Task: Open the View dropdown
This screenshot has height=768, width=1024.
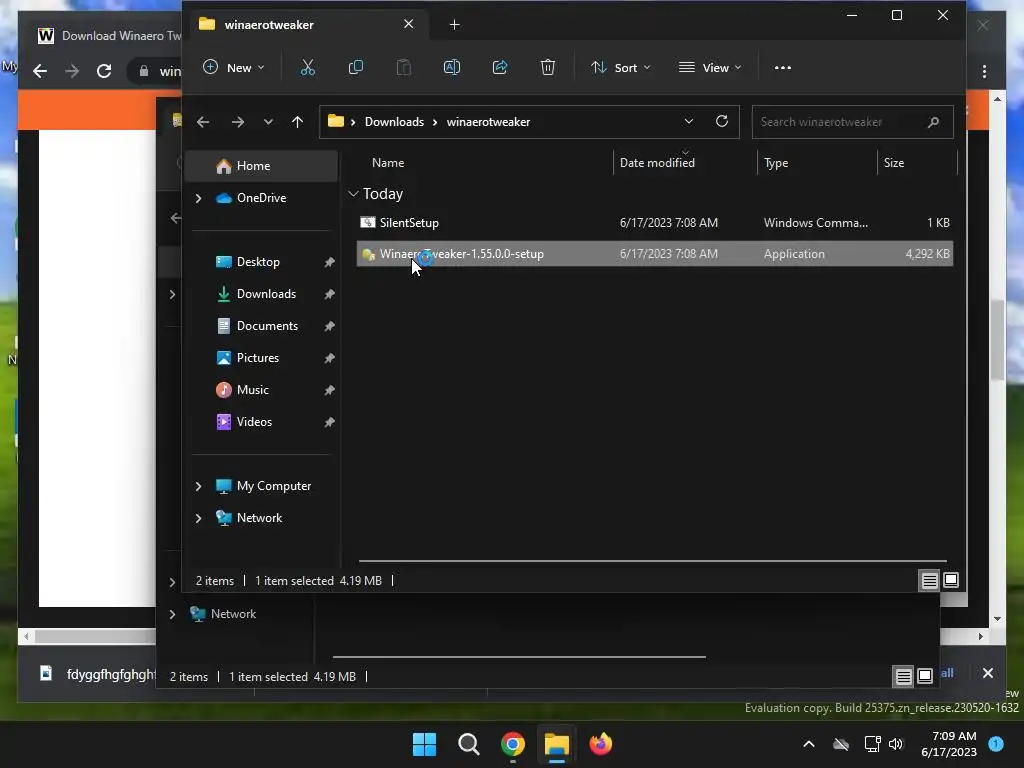Action: click(710, 67)
